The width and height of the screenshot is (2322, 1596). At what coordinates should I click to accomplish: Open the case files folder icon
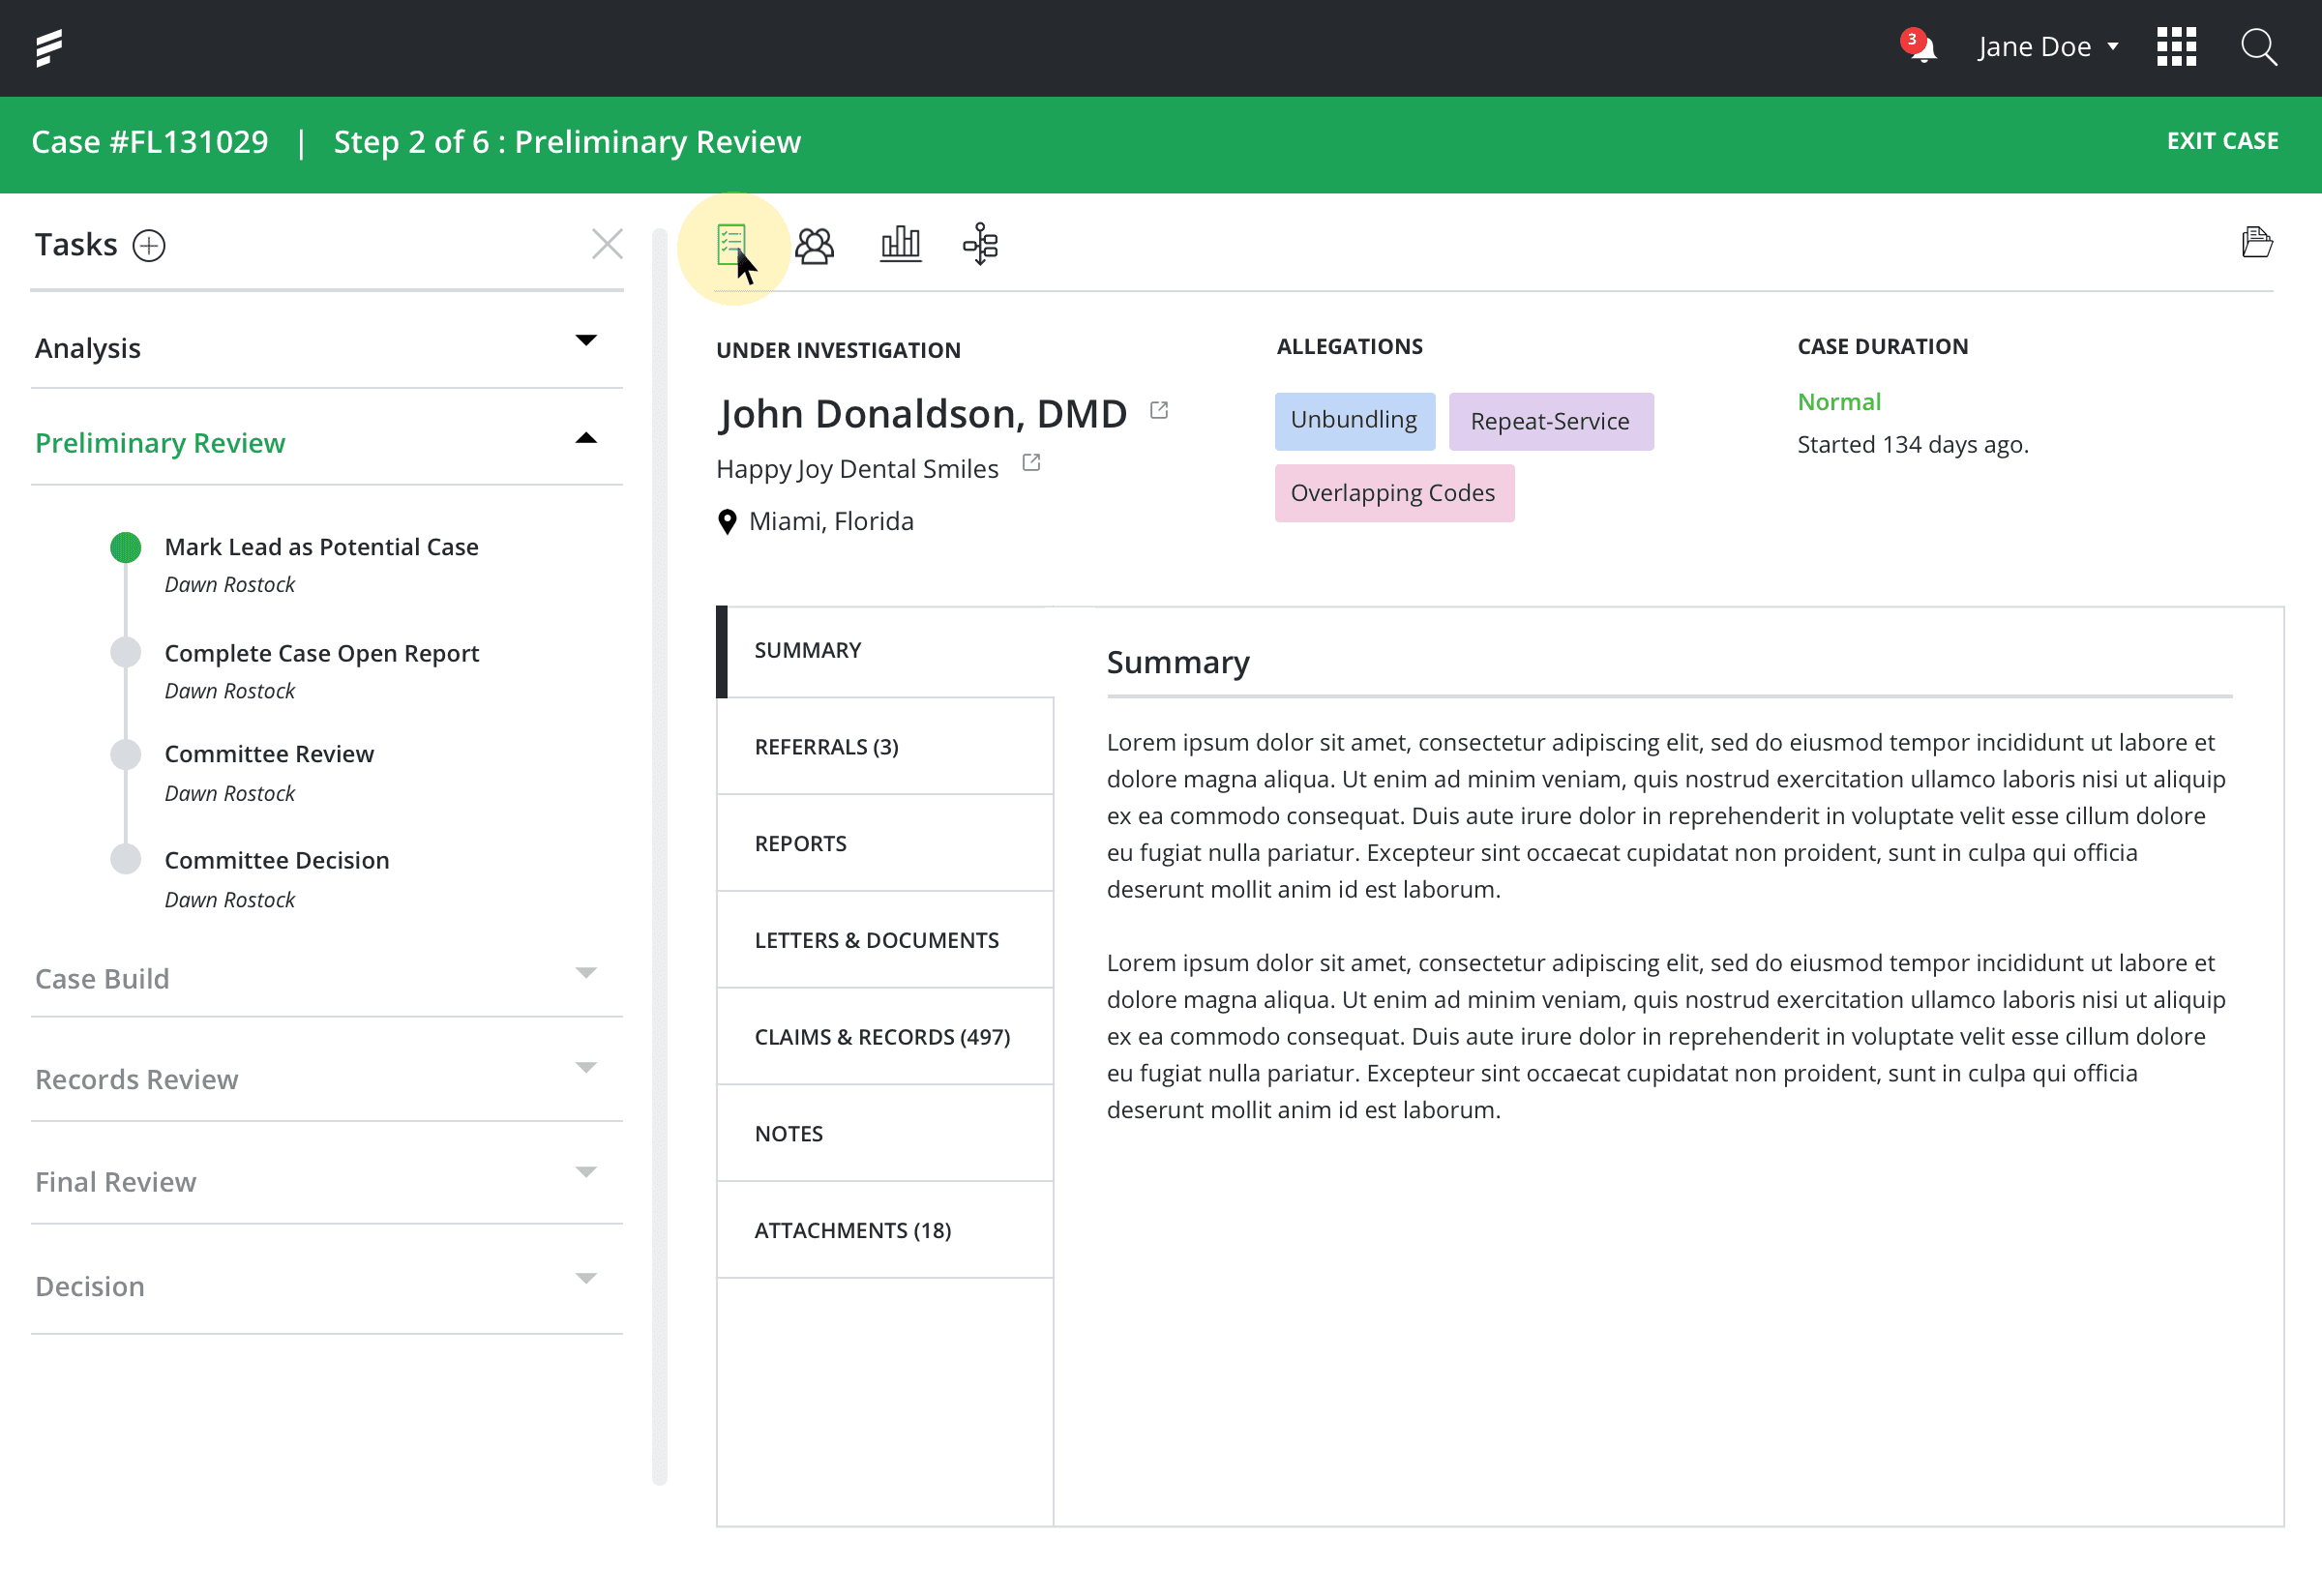pos(2256,243)
